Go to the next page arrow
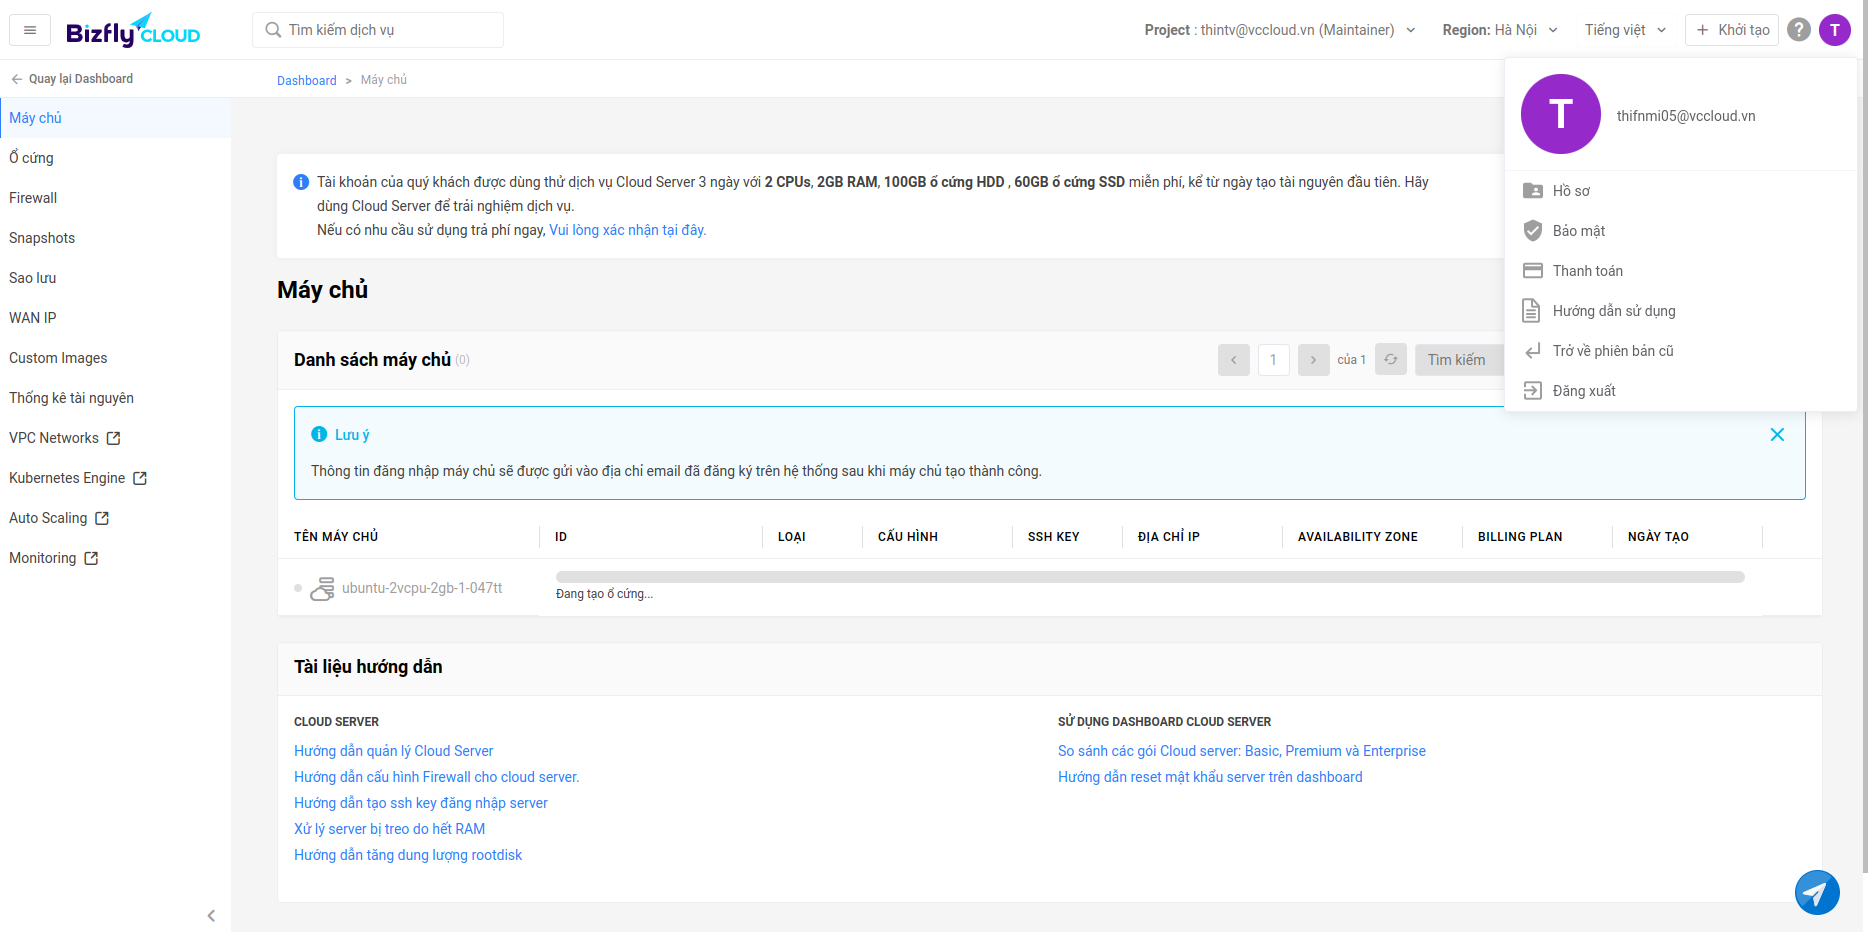Viewport: 1868px width, 932px height. (x=1314, y=360)
